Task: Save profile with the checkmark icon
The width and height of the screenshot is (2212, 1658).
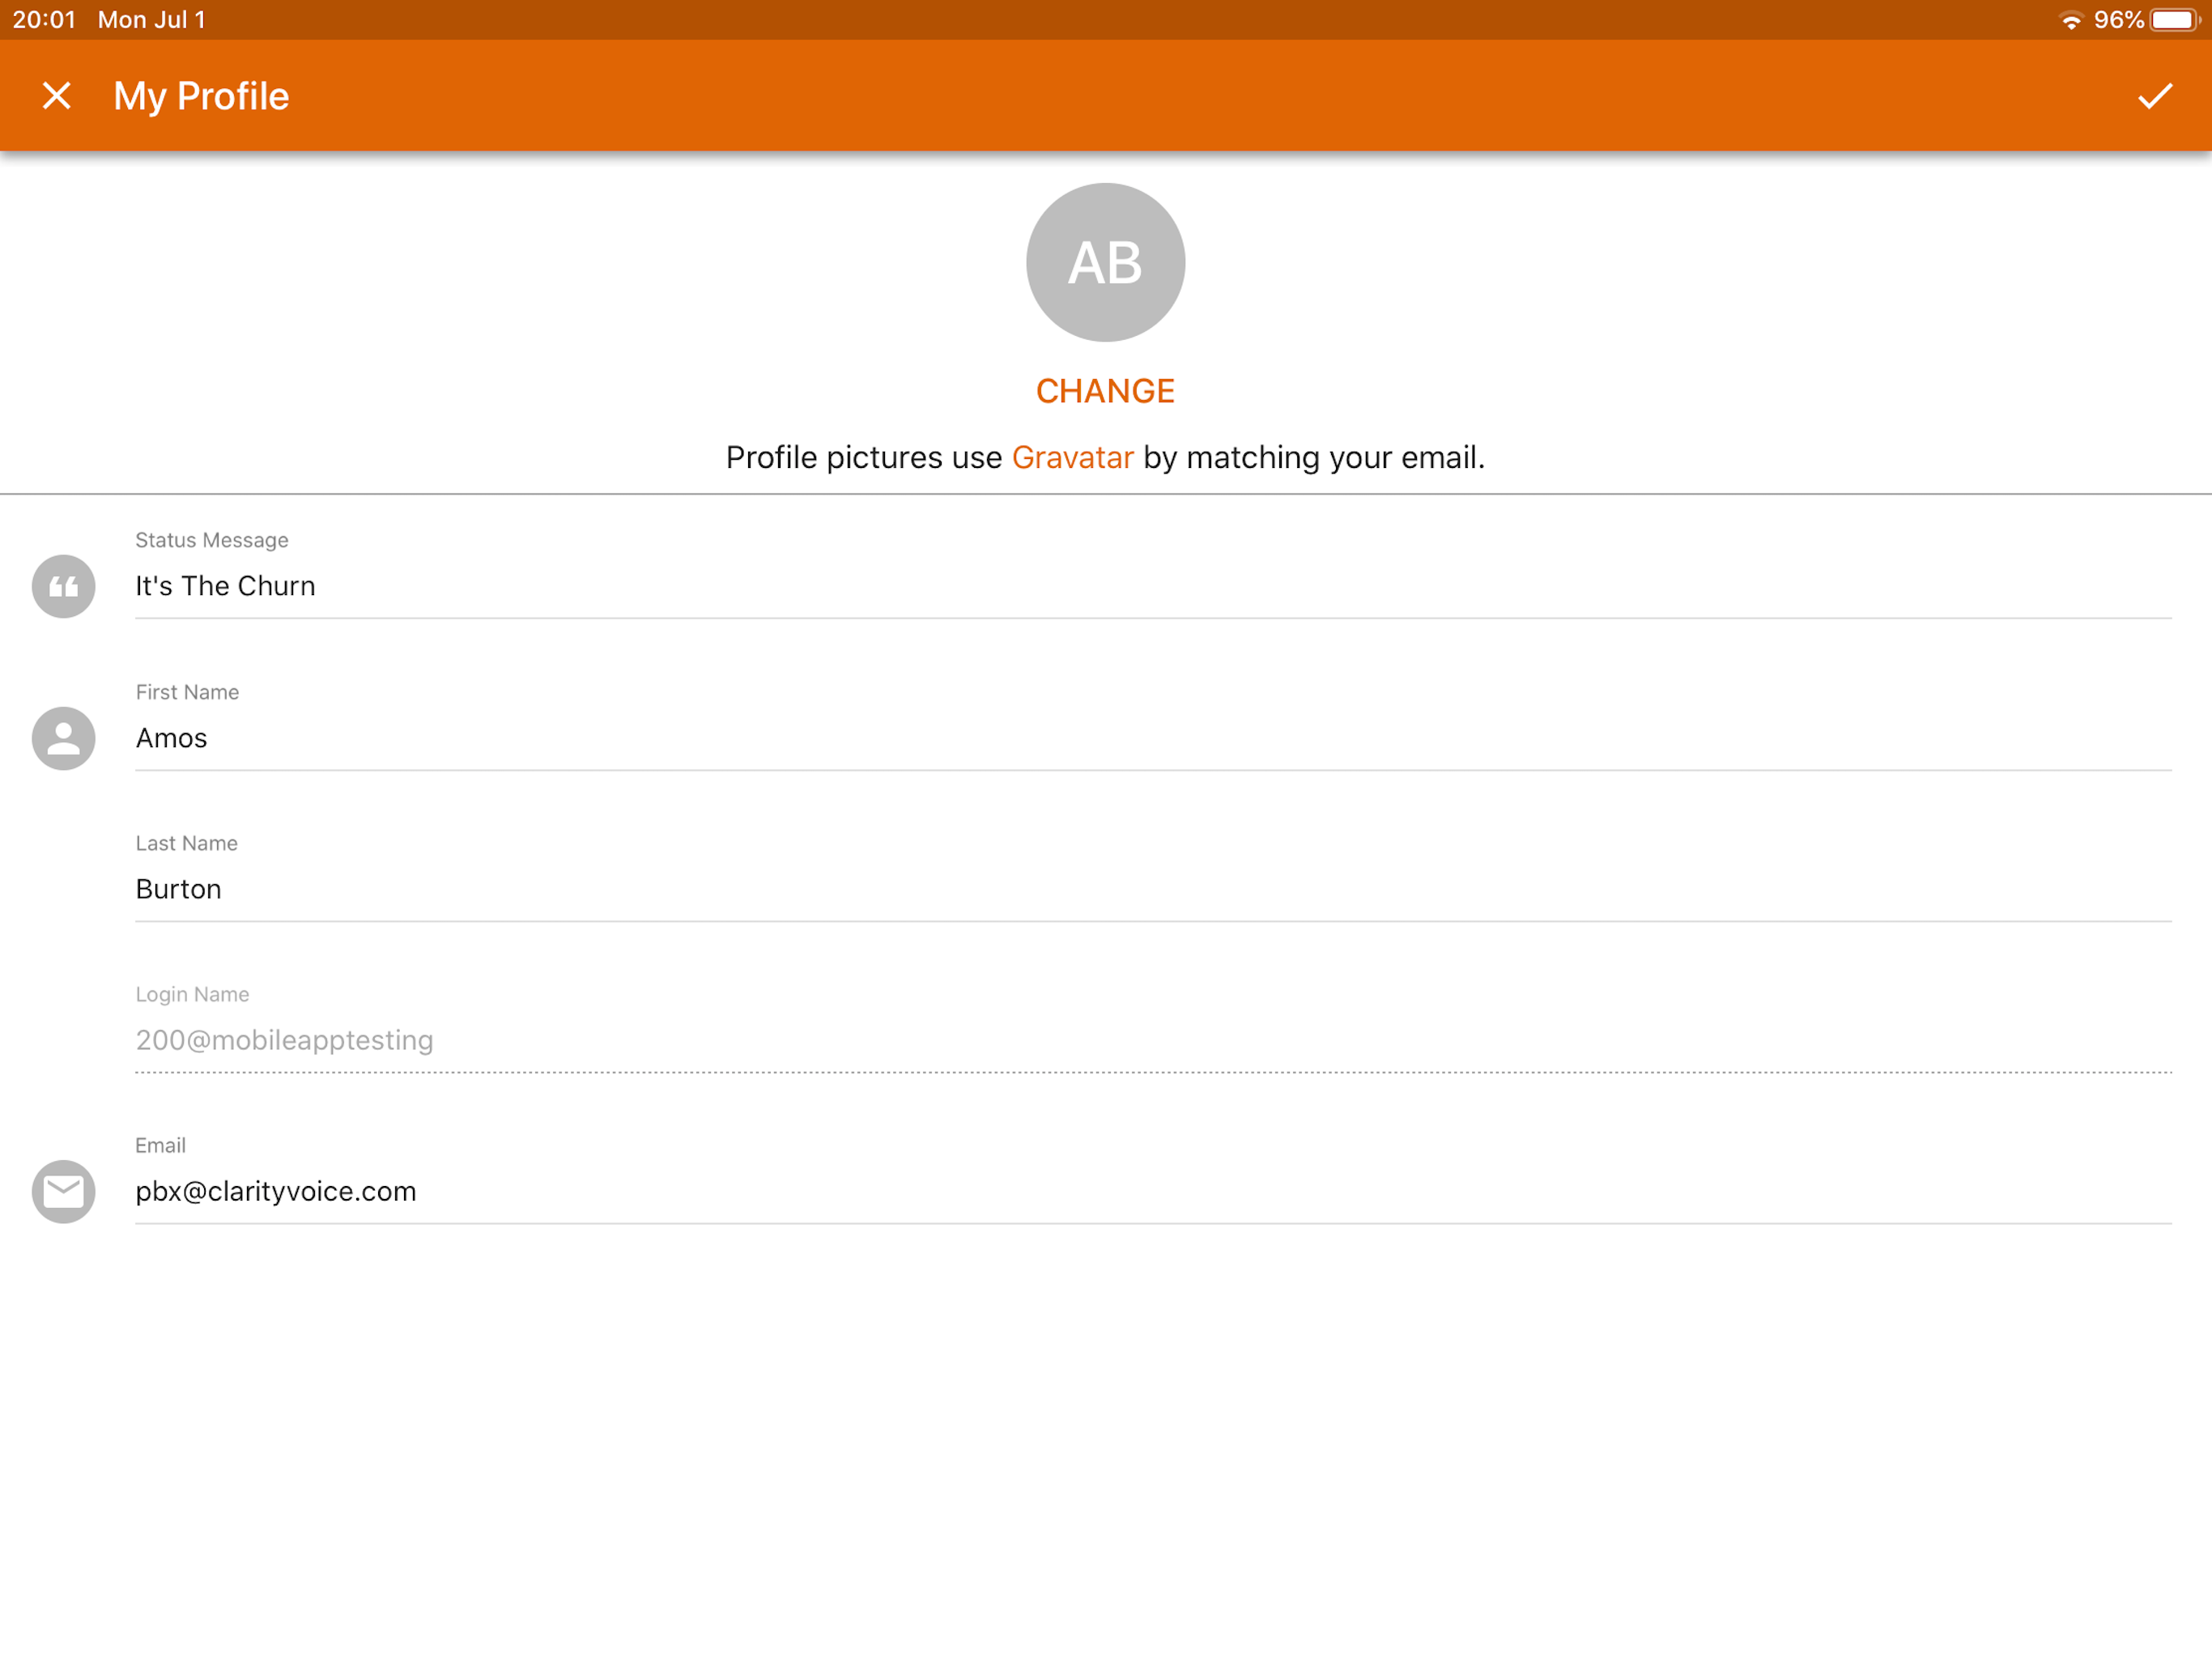Action: pos(2154,96)
